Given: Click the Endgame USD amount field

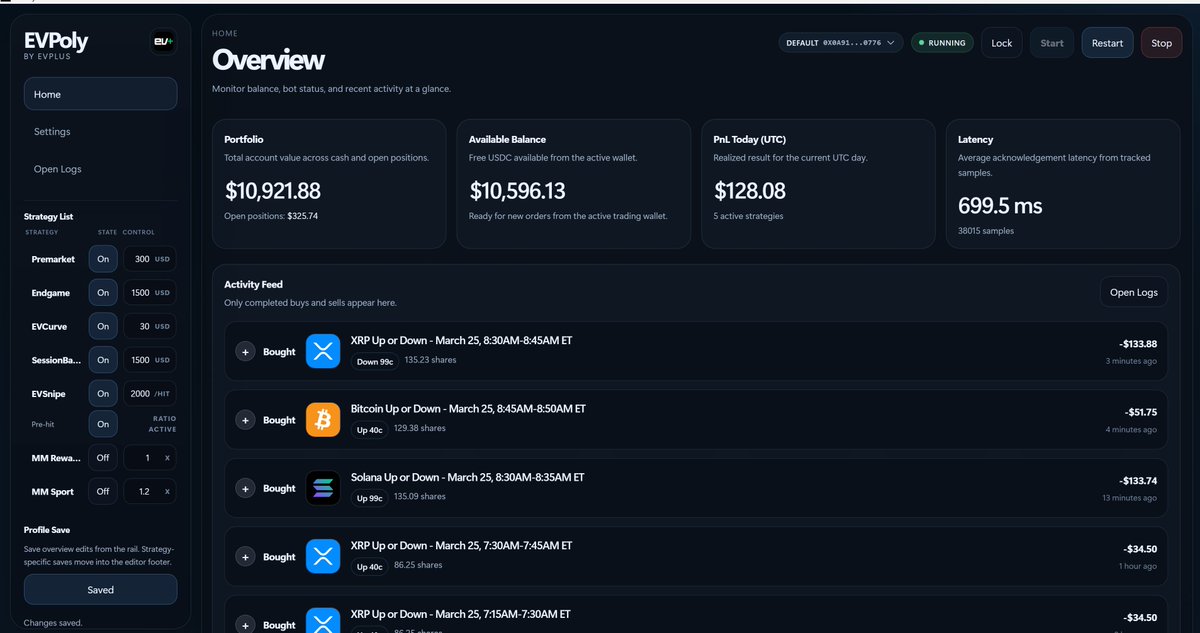Looking at the screenshot, I should click(150, 292).
